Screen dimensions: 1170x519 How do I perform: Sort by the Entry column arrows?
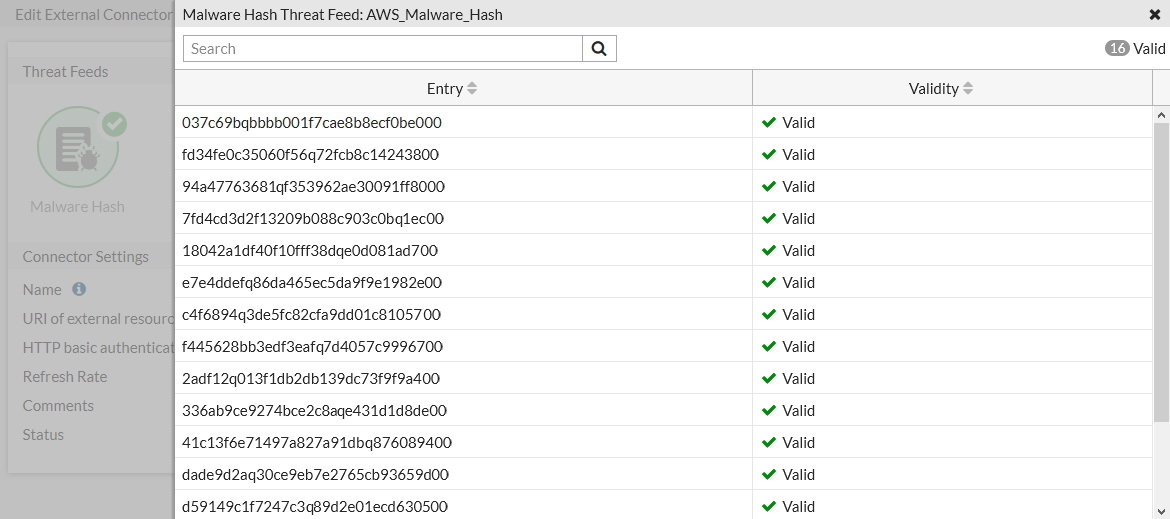(472, 89)
